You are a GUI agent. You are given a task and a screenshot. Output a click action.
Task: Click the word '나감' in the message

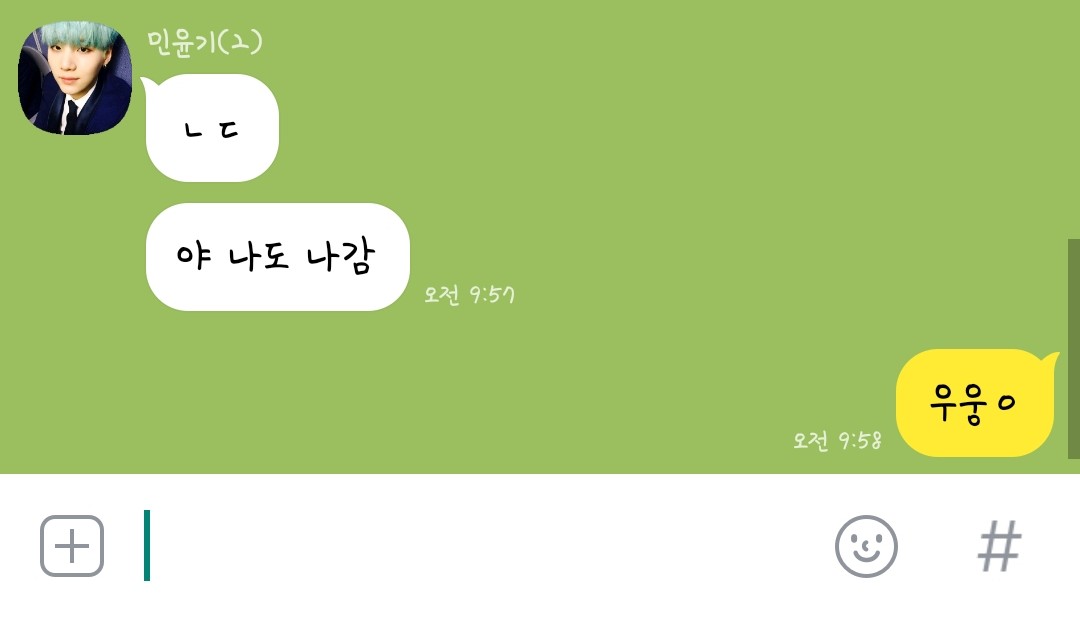(x=340, y=256)
